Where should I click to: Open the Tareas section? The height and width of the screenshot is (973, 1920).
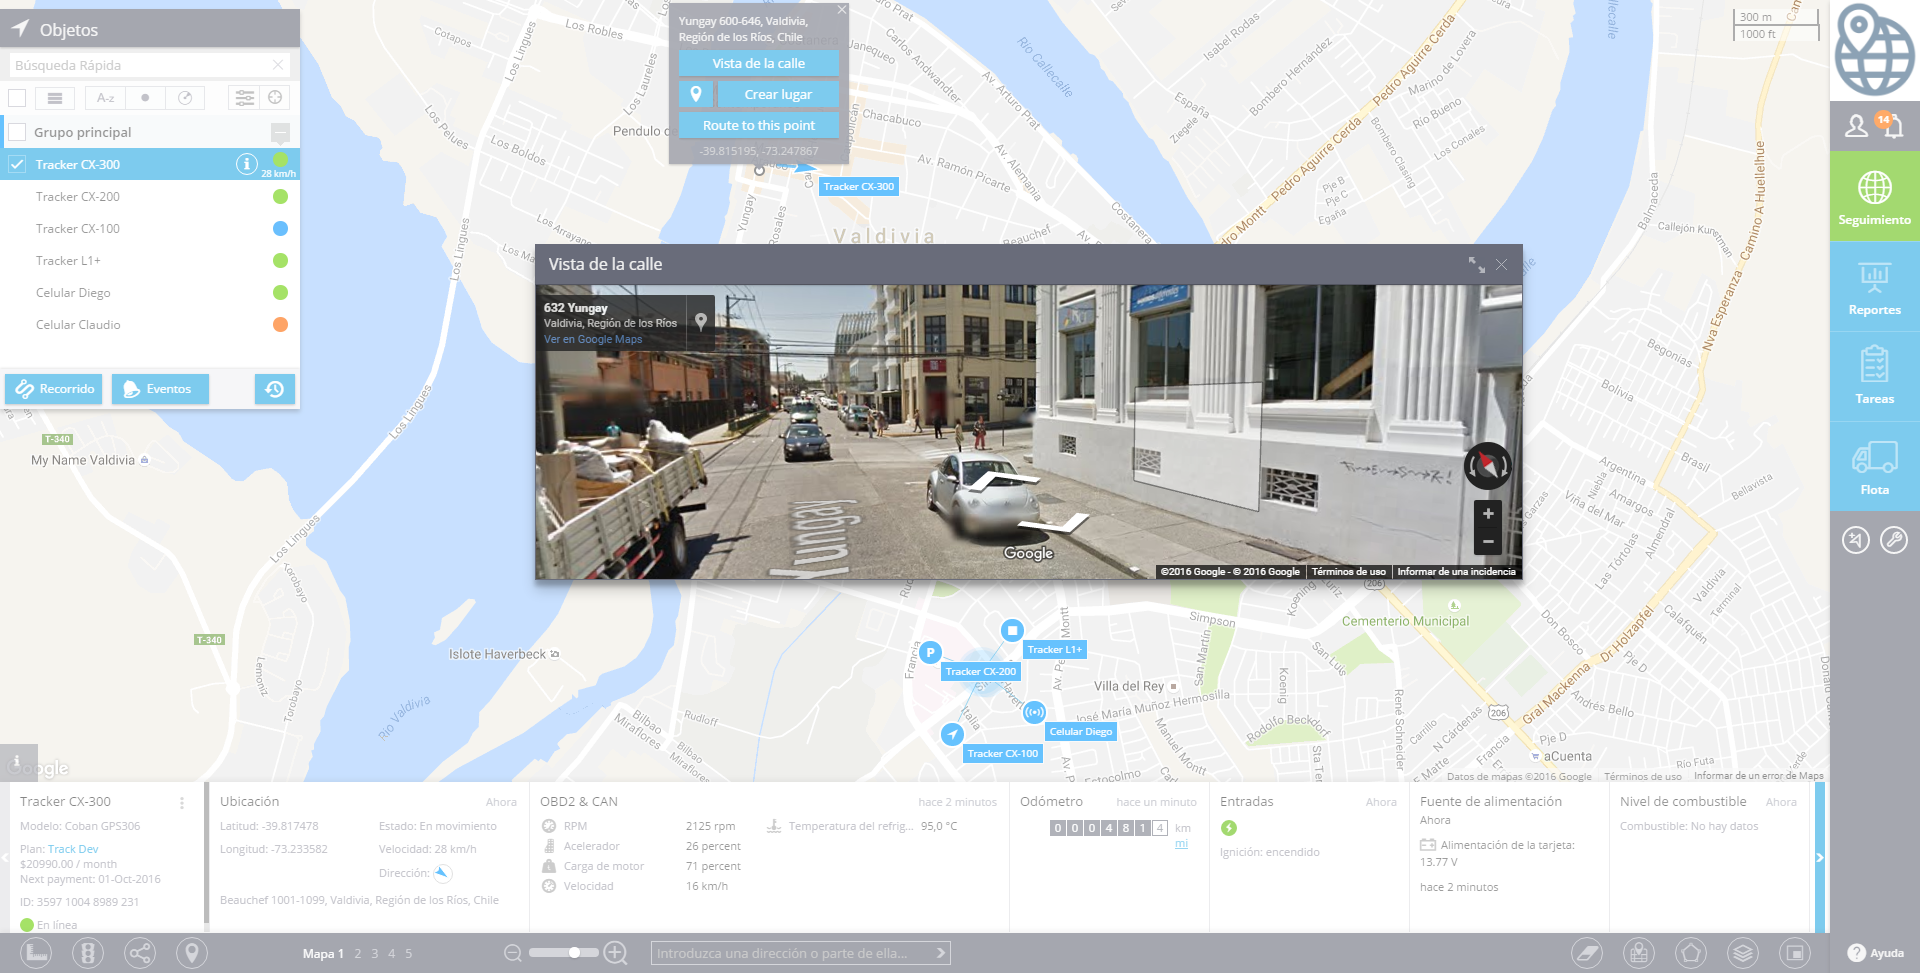pyautogui.click(x=1875, y=377)
